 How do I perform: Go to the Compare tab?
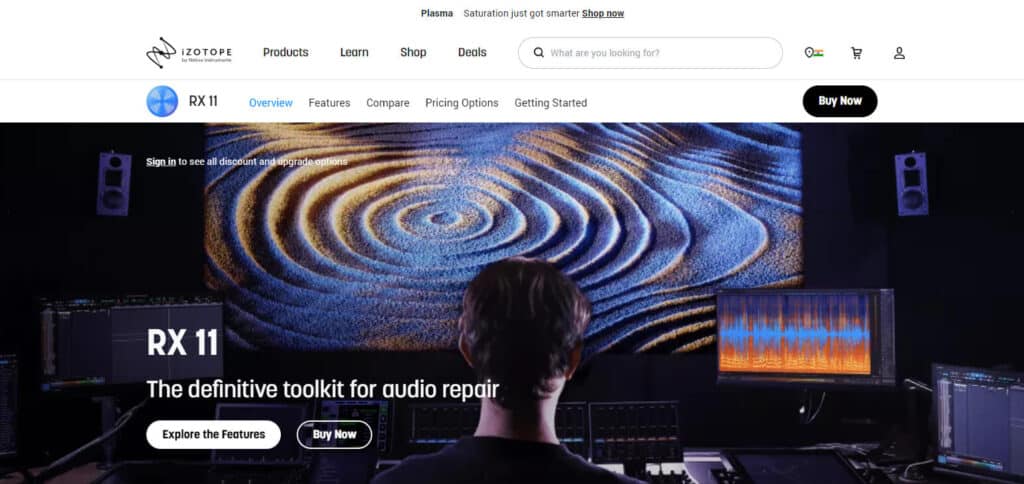388,103
